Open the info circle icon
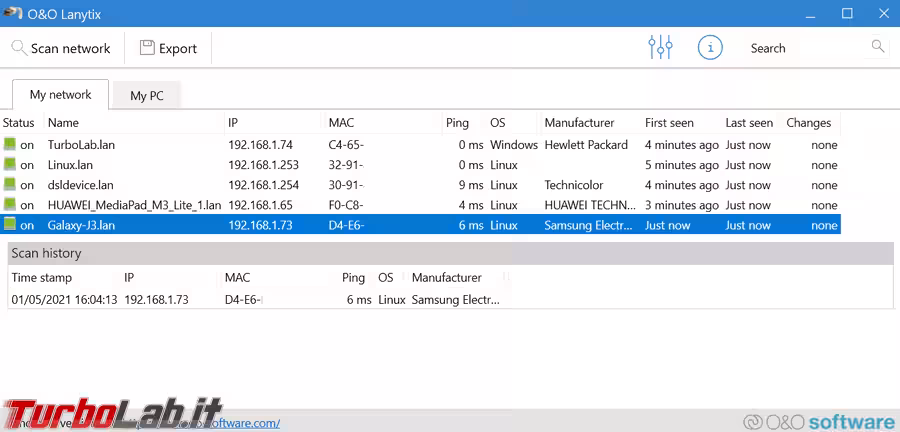The image size is (900, 432). pyautogui.click(x=710, y=47)
